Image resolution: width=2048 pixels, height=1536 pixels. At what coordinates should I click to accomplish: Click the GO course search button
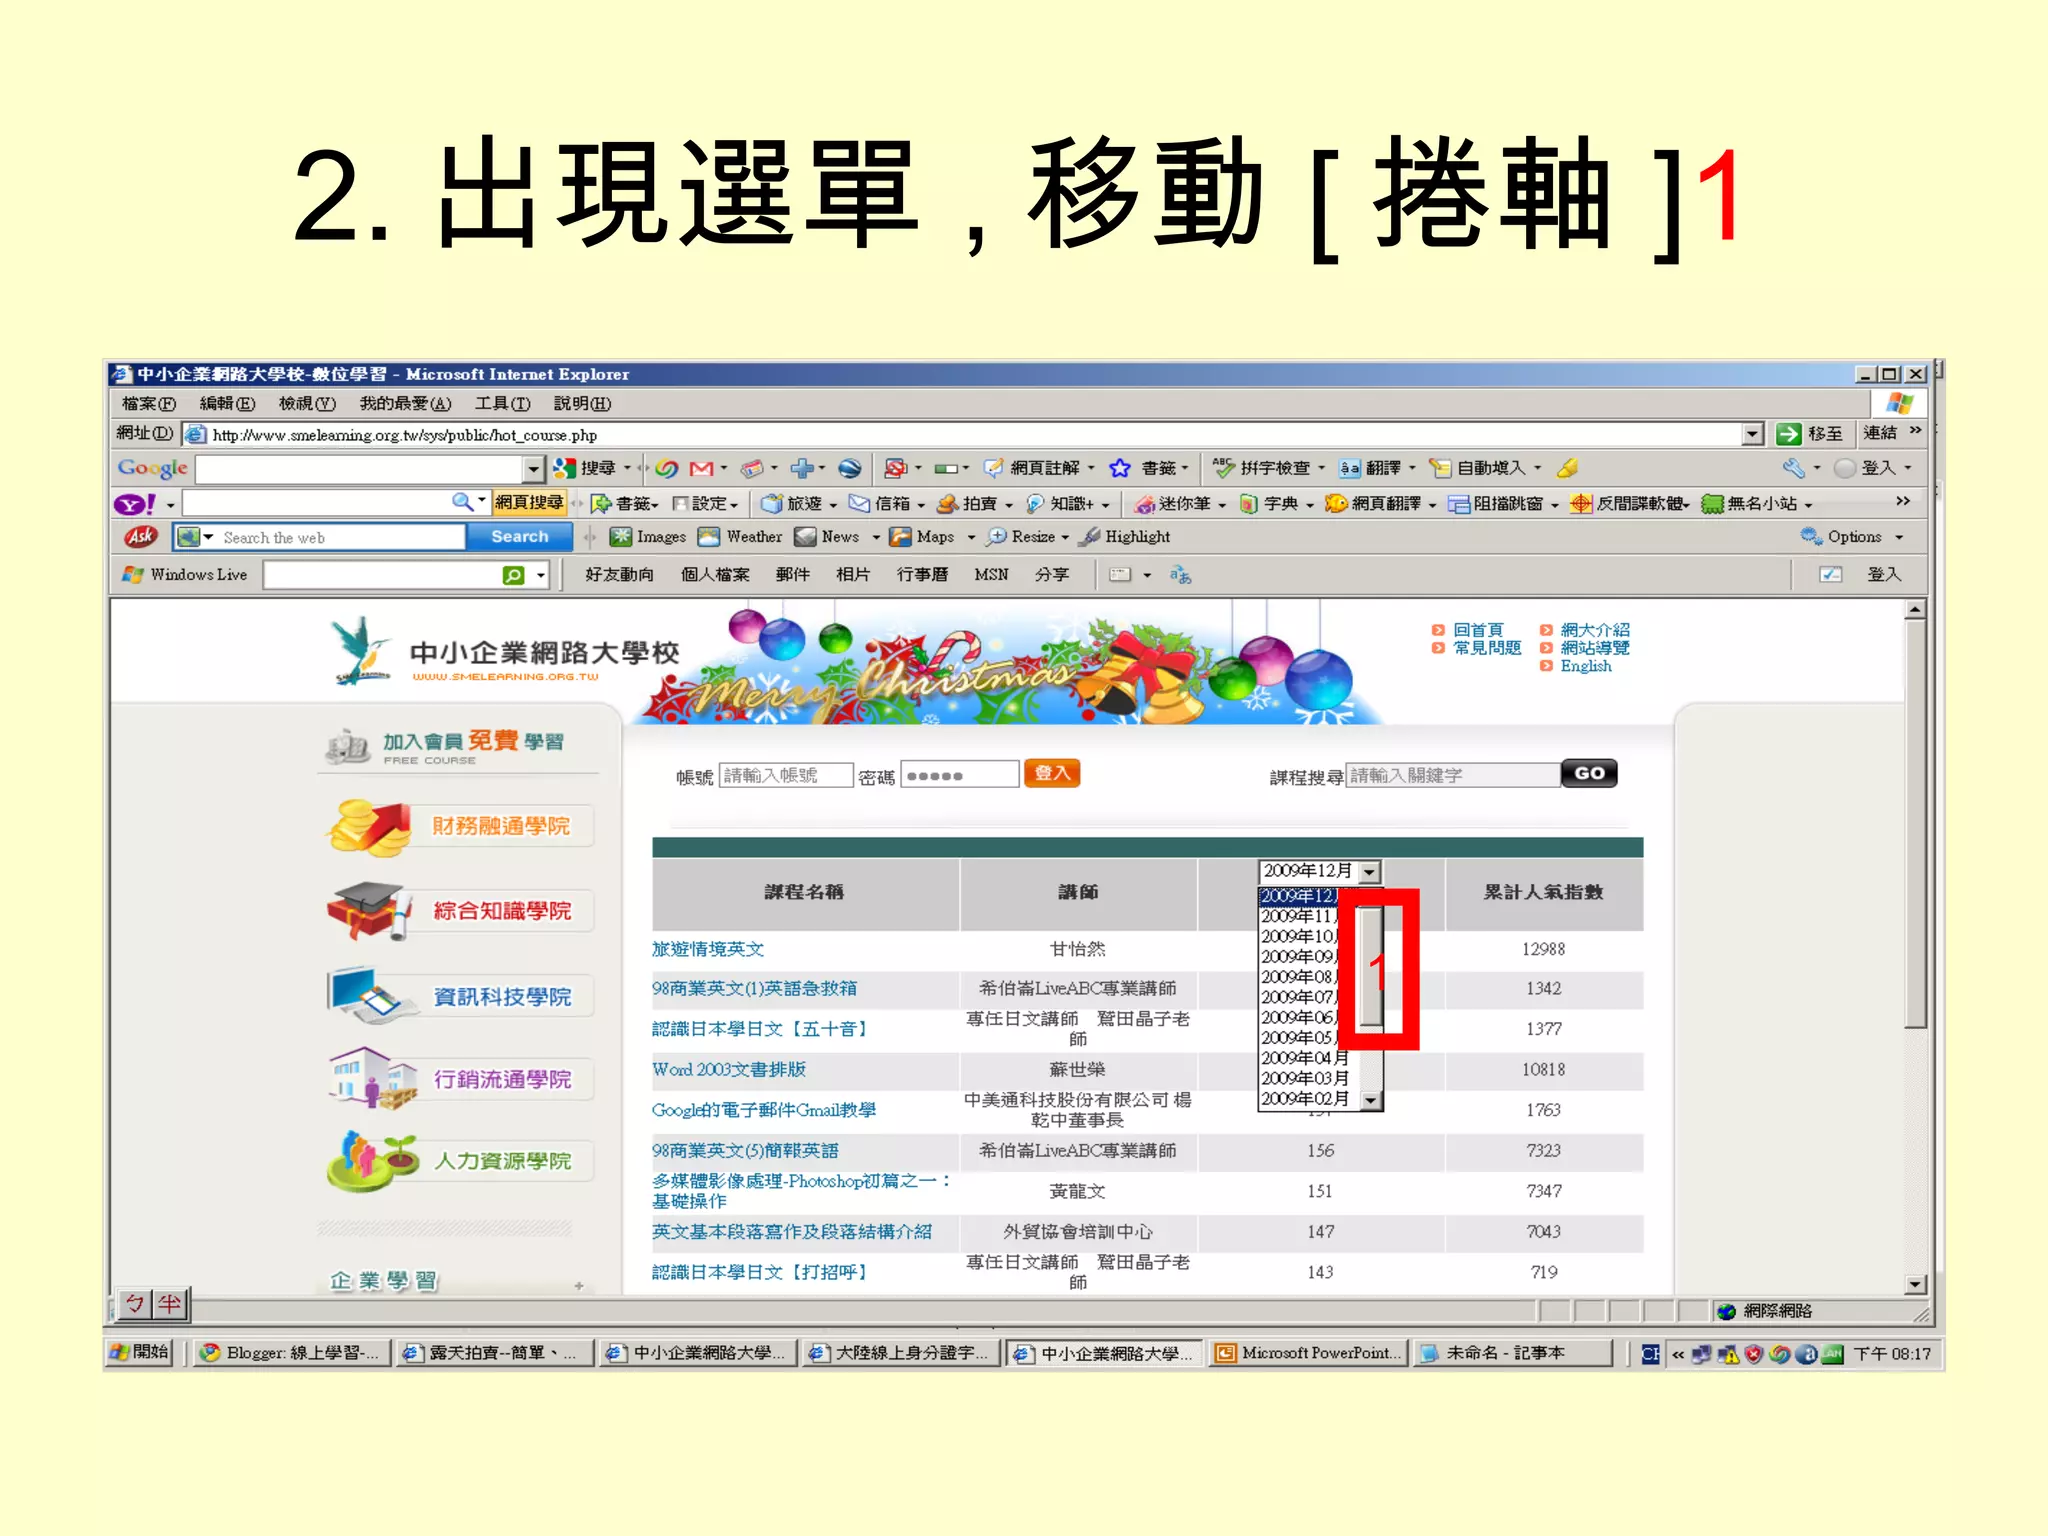1589,774
